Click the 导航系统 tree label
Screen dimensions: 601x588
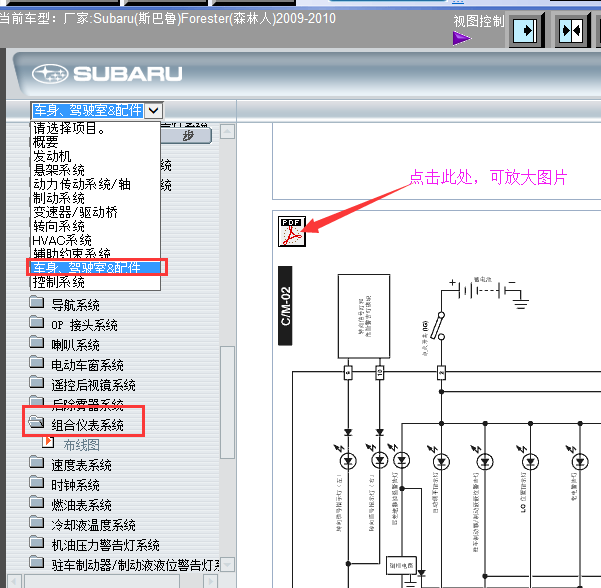(76, 305)
